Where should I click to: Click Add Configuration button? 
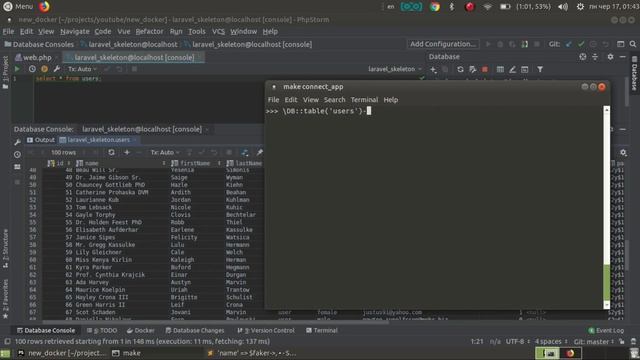pyautogui.click(x=443, y=44)
